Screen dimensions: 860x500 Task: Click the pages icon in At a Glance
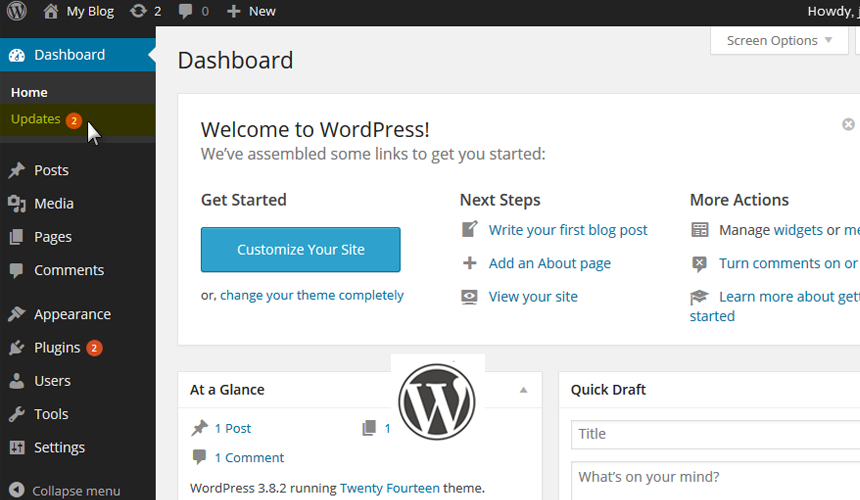click(369, 428)
